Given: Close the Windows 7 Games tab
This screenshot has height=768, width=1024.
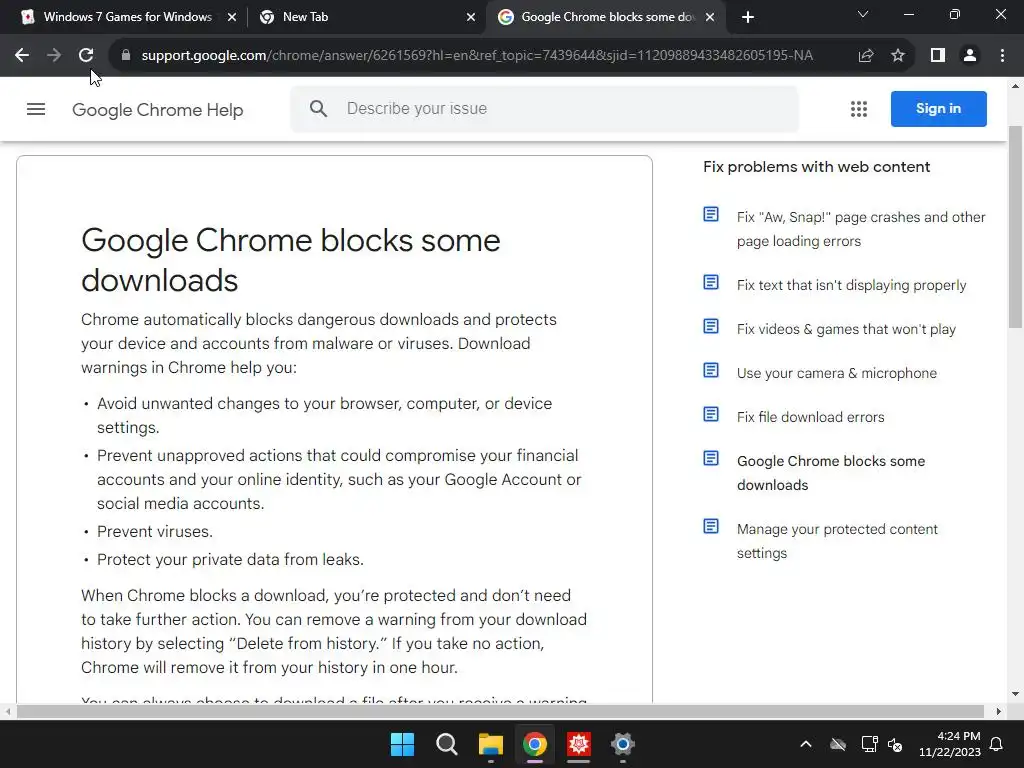Looking at the screenshot, I should coord(232,17).
